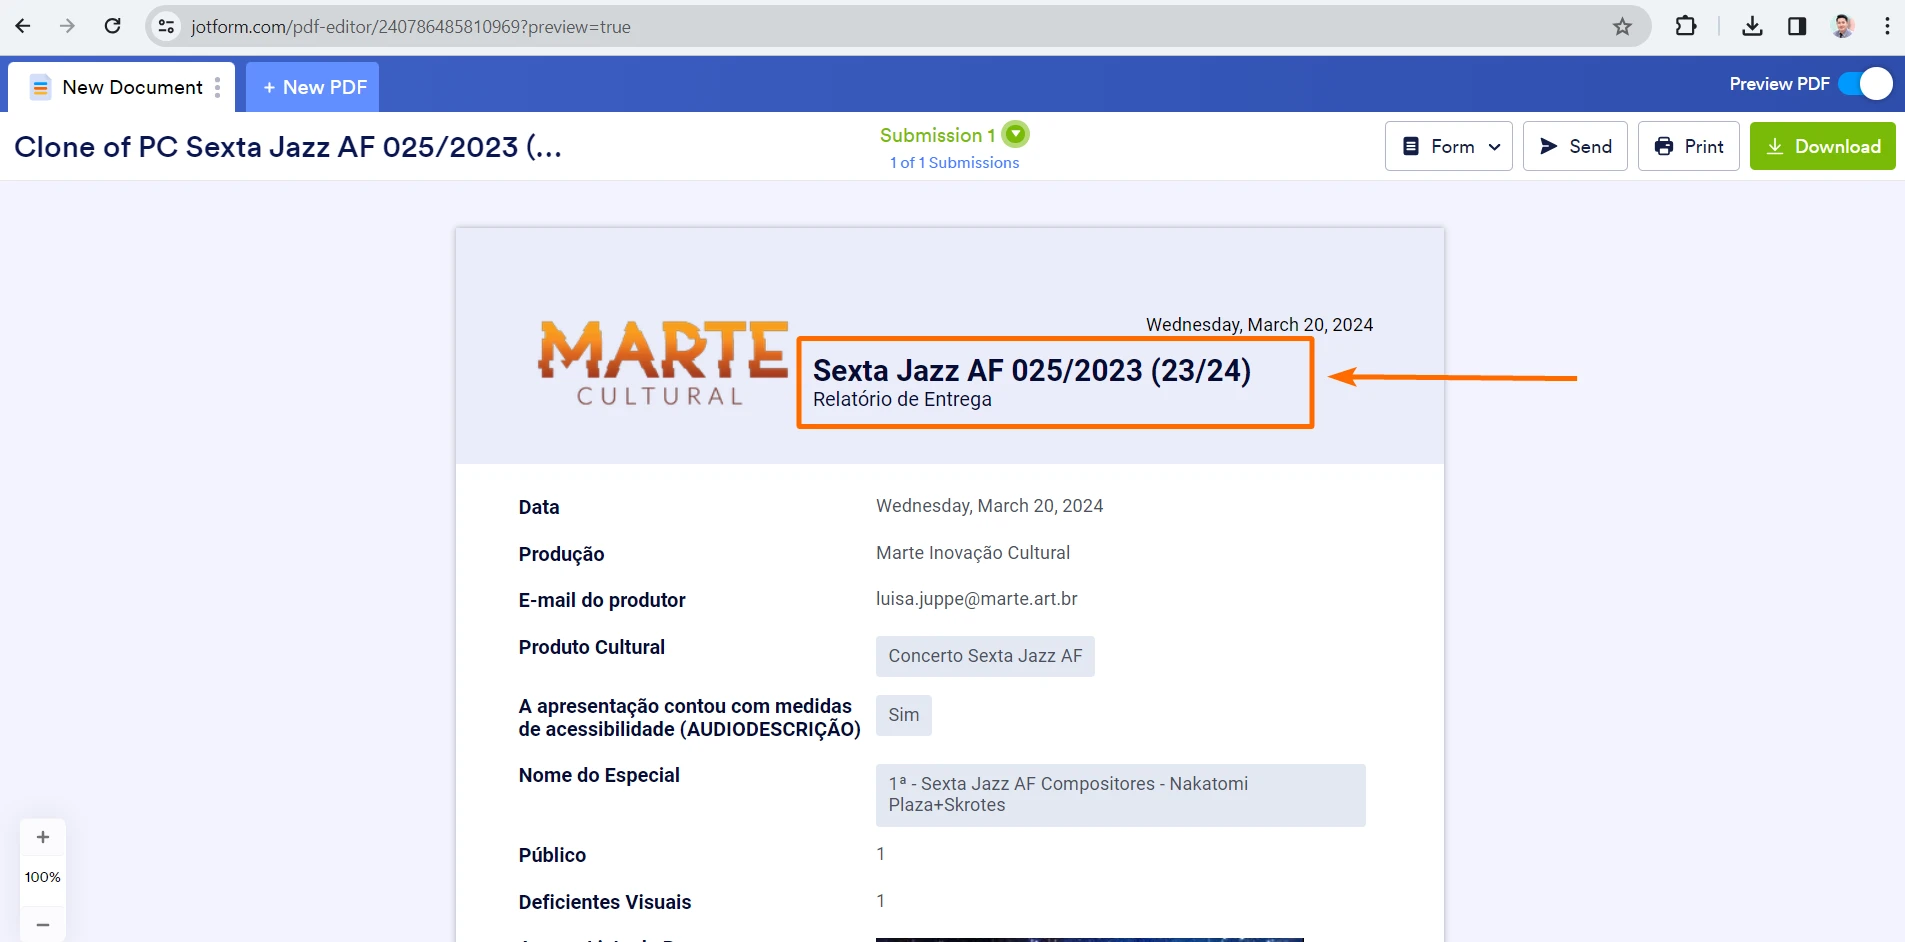Image resolution: width=1905 pixels, height=942 pixels.
Task: Open browser downloads from the toolbar
Action: [1751, 26]
